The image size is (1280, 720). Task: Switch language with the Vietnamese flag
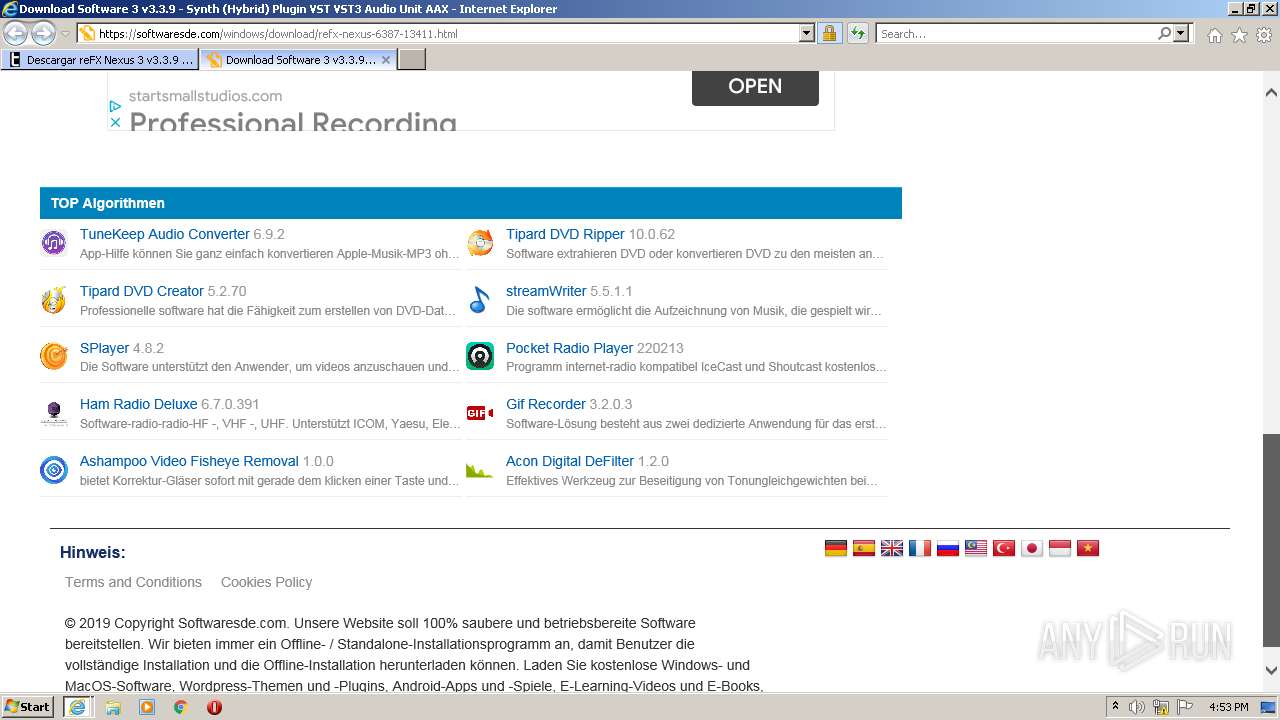pos(1088,548)
